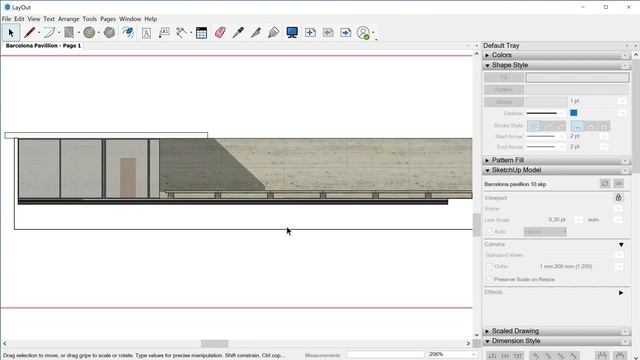The image size is (640, 360).
Task: Collapse the Camera section triangle
Action: (x=621, y=244)
